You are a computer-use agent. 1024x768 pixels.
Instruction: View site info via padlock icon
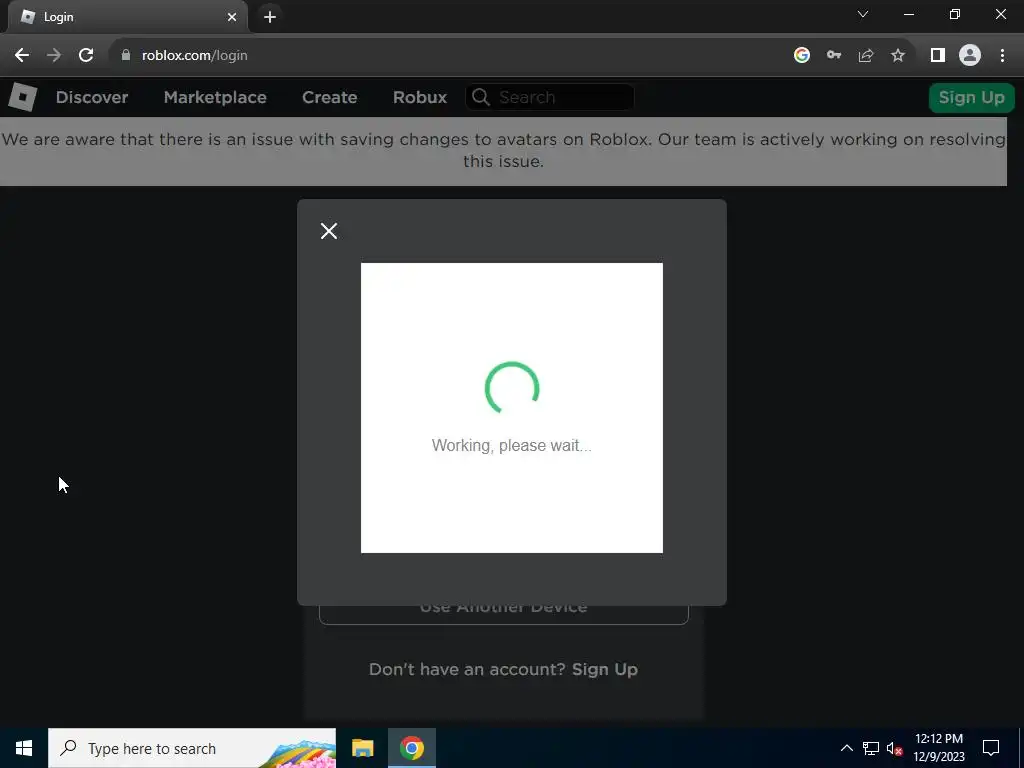(x=126, y=56)
